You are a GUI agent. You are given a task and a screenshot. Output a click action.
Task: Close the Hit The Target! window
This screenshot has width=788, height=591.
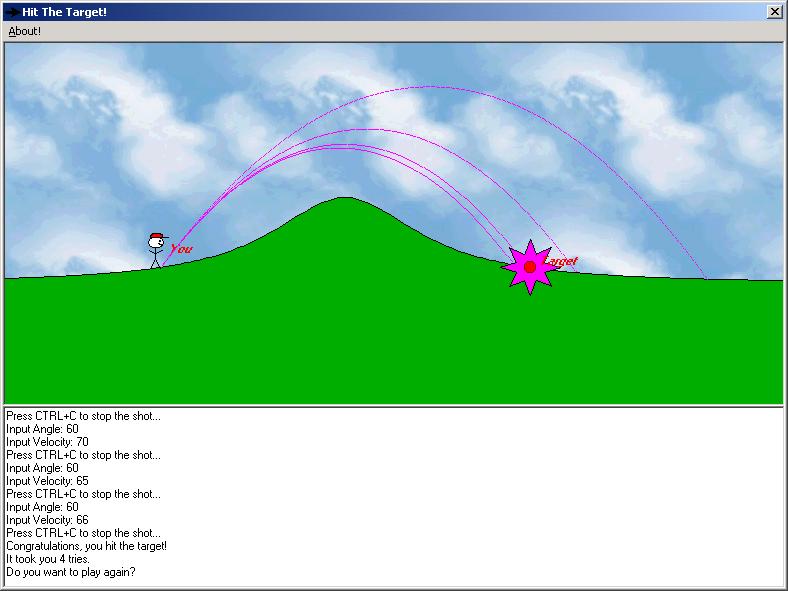774,12
